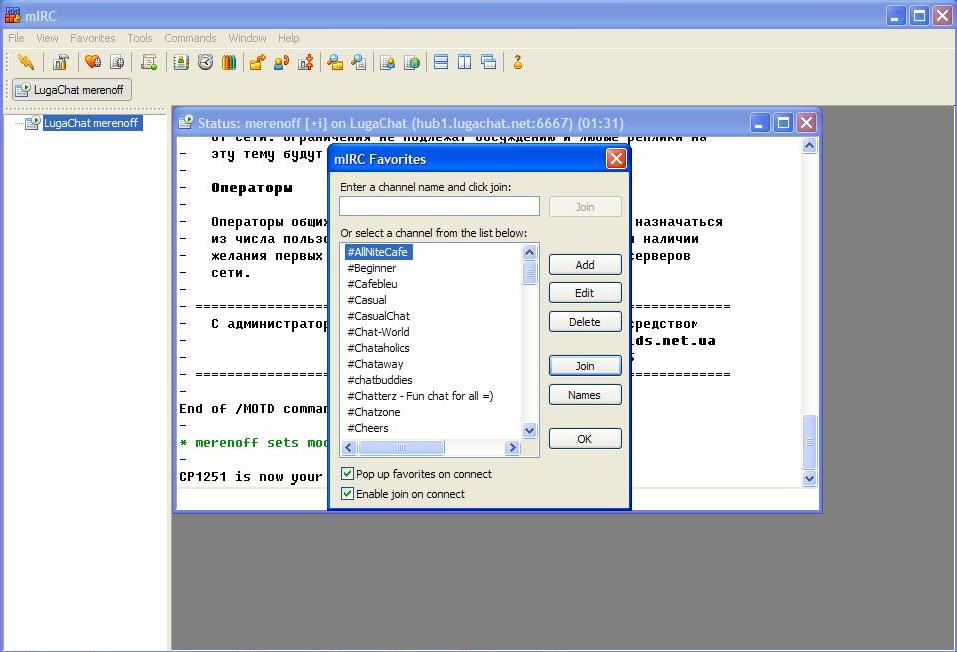This screenshot has height=652, width=957.
Task: Open the View menu
Action: point(47,38)
